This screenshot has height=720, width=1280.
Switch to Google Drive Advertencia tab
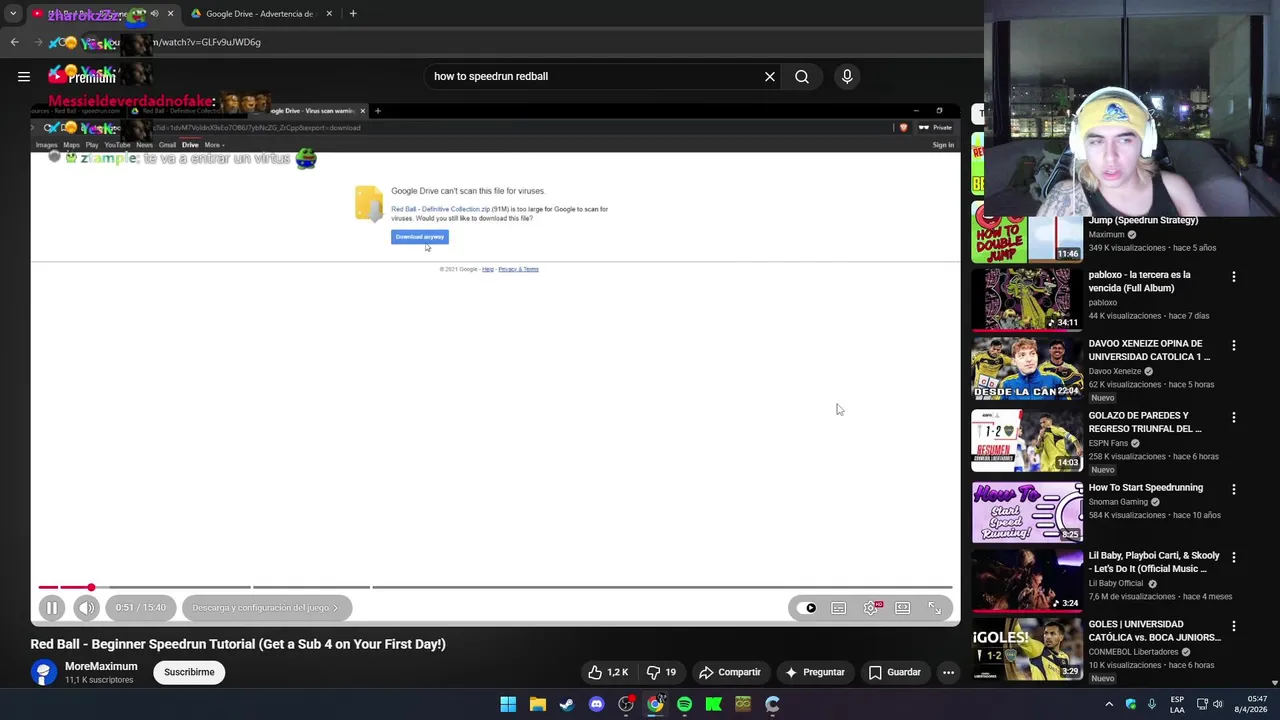(x=261, y=14)
